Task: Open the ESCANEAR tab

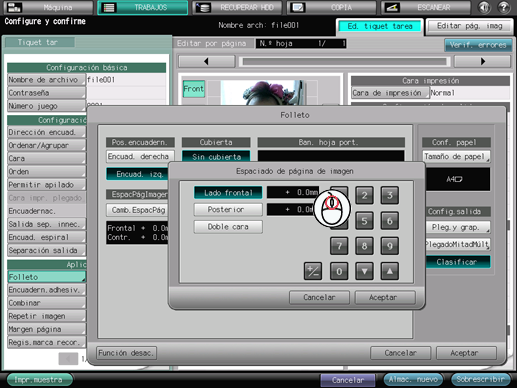Action: 426,8
